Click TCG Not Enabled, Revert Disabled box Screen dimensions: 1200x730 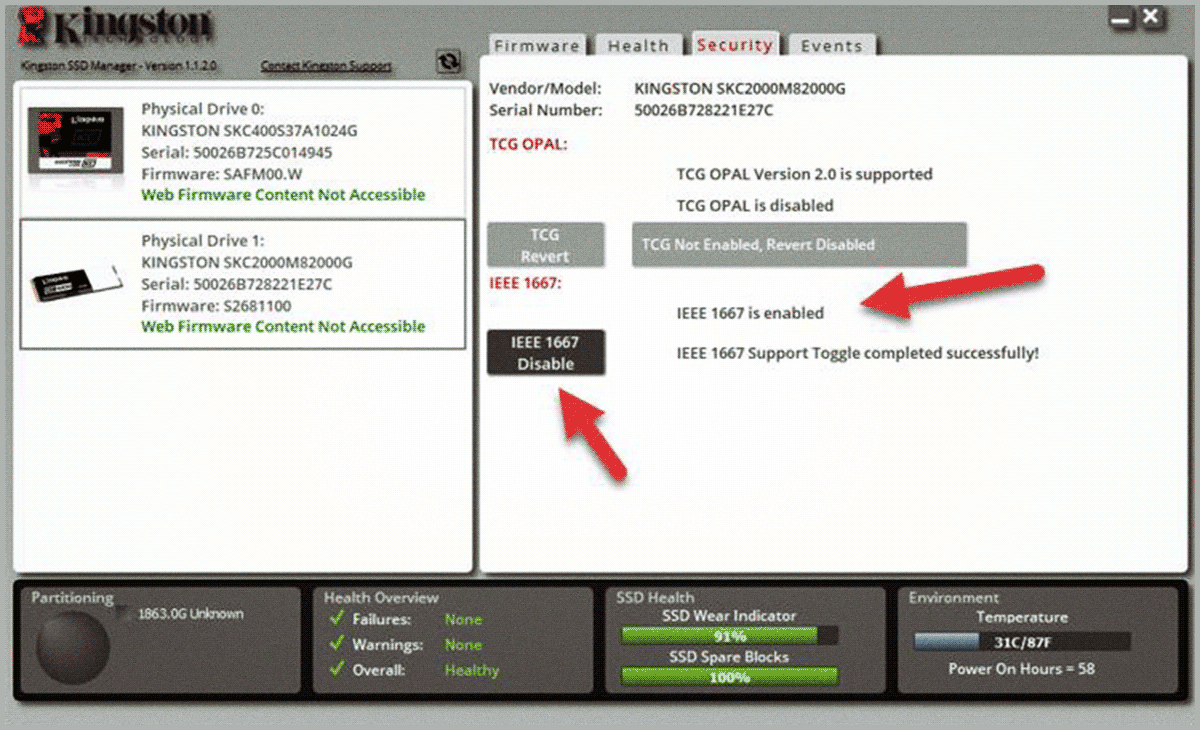799,245
